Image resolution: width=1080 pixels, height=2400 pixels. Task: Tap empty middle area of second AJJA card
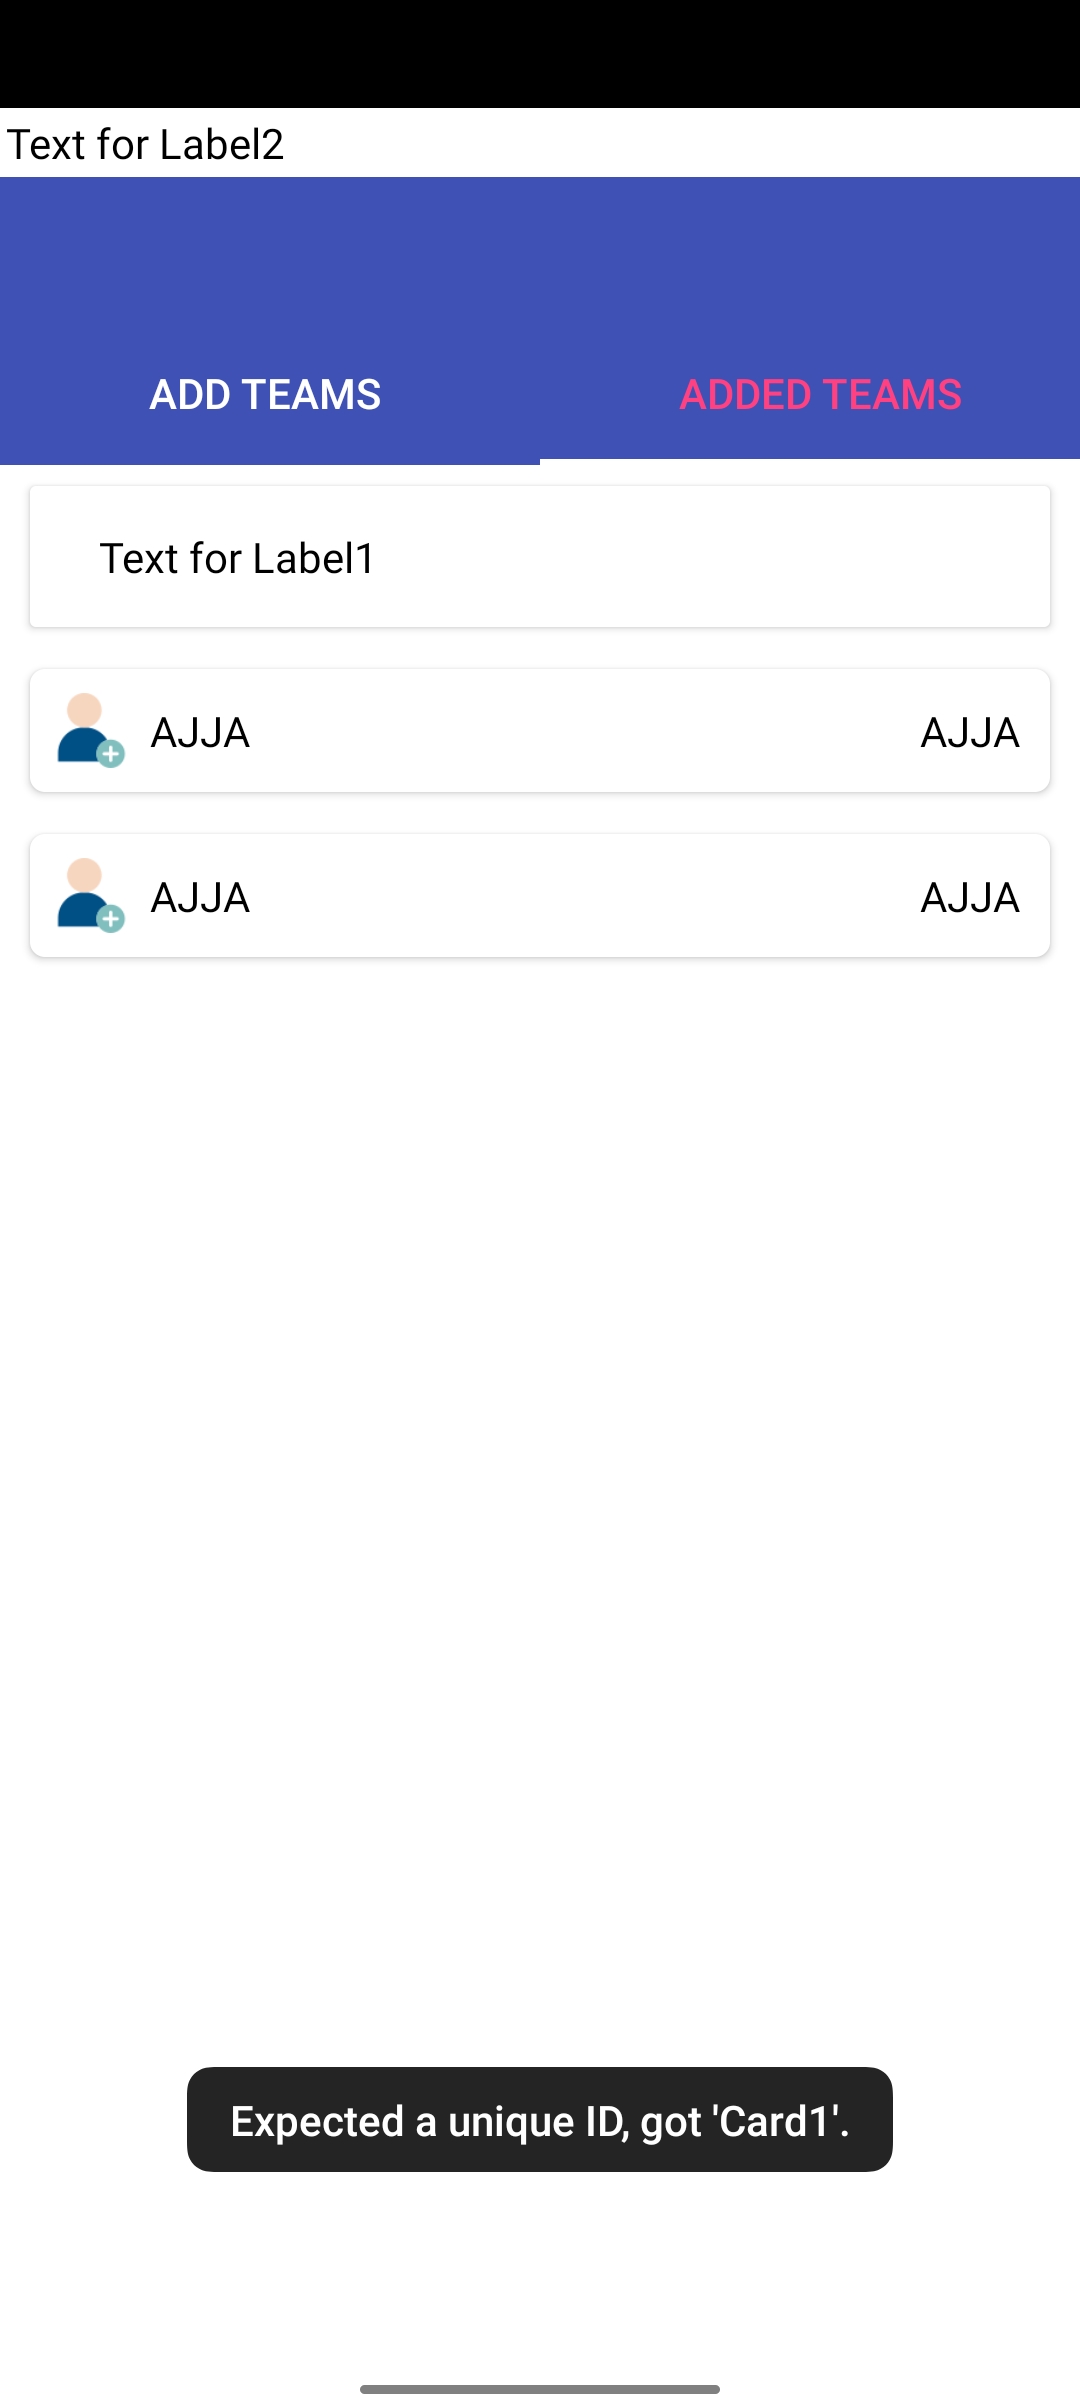coord(580,896)
